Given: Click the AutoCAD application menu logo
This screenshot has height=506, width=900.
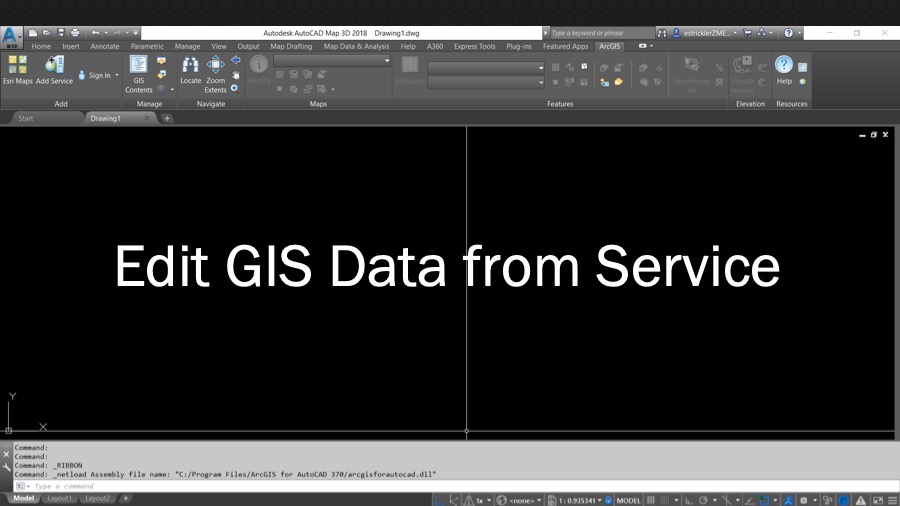Looking at the screenshot, I should pos(10,36).
